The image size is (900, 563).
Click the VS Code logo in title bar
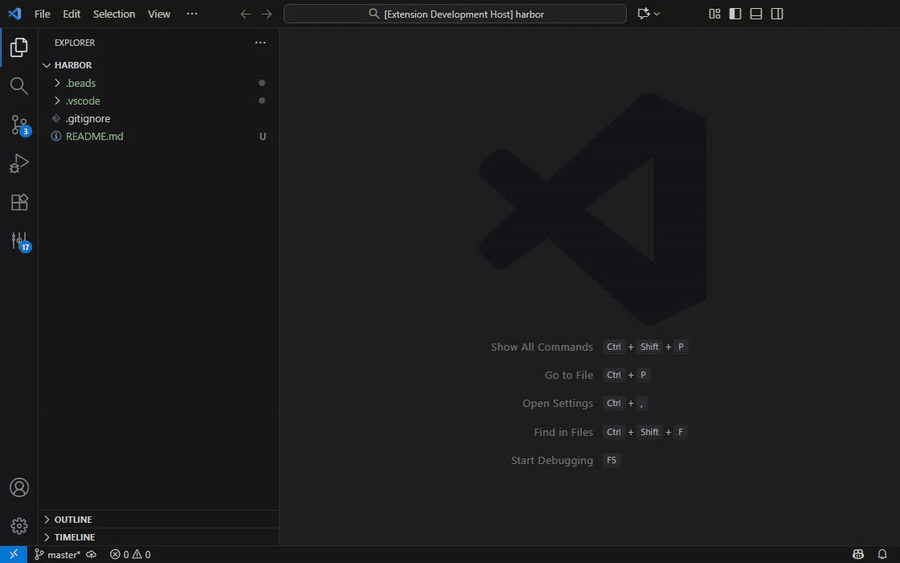(x=14, y=14)
